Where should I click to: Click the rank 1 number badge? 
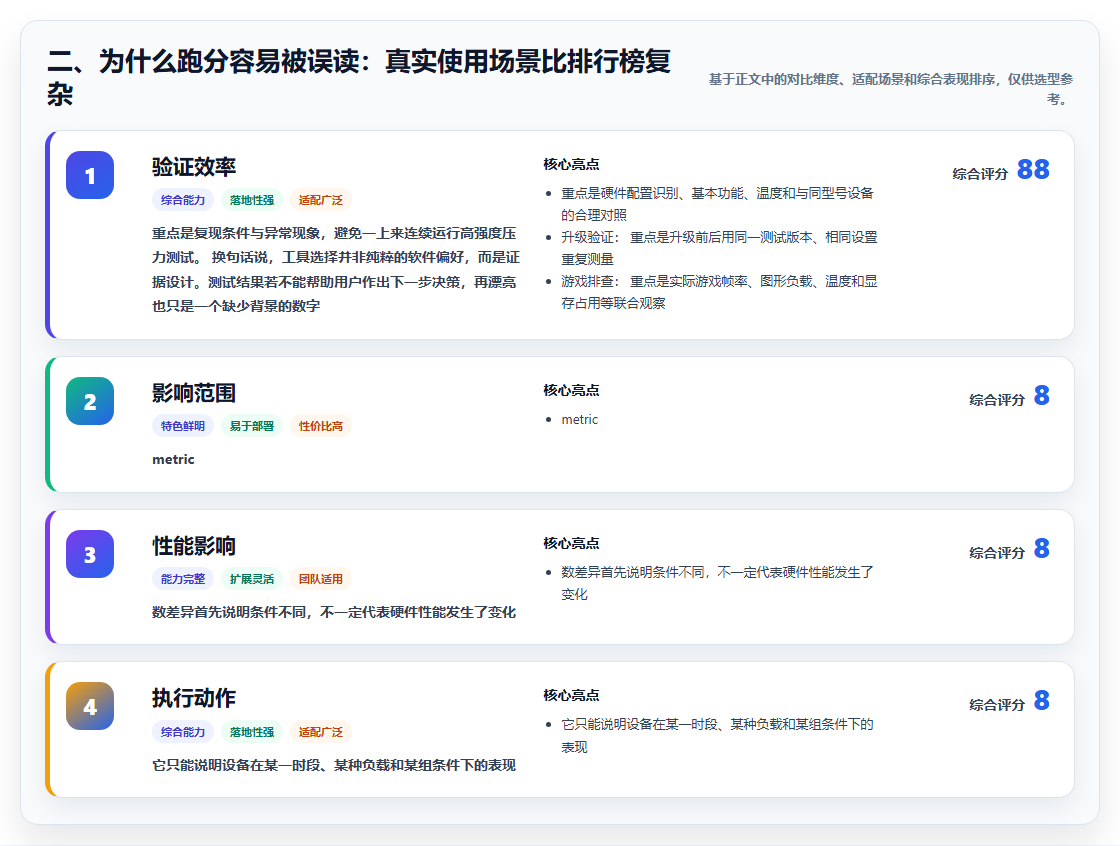[90, 175]
